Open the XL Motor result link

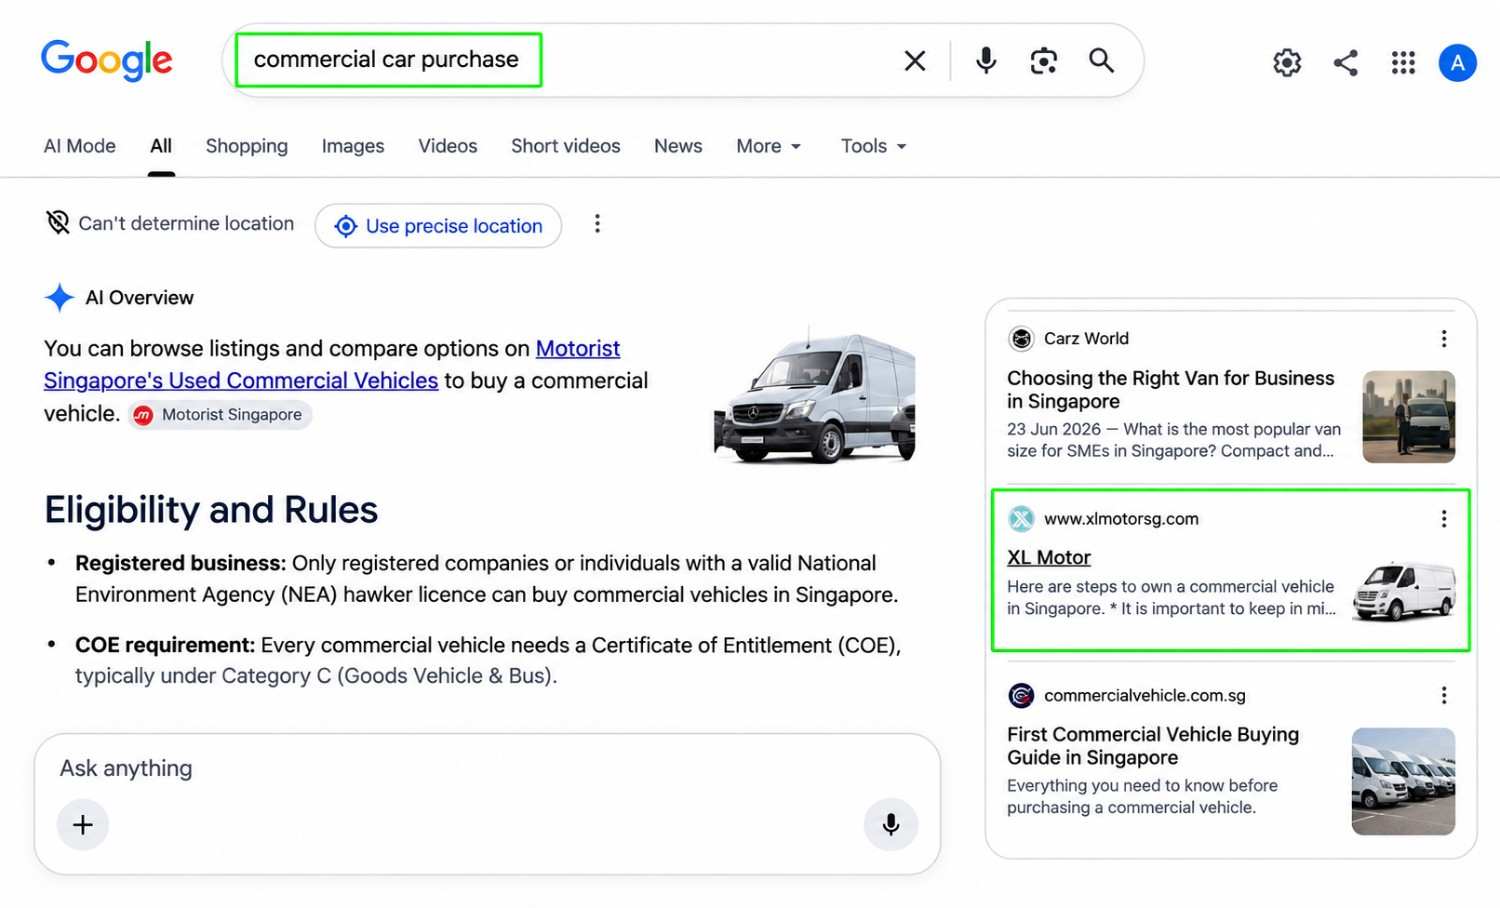1049,558
